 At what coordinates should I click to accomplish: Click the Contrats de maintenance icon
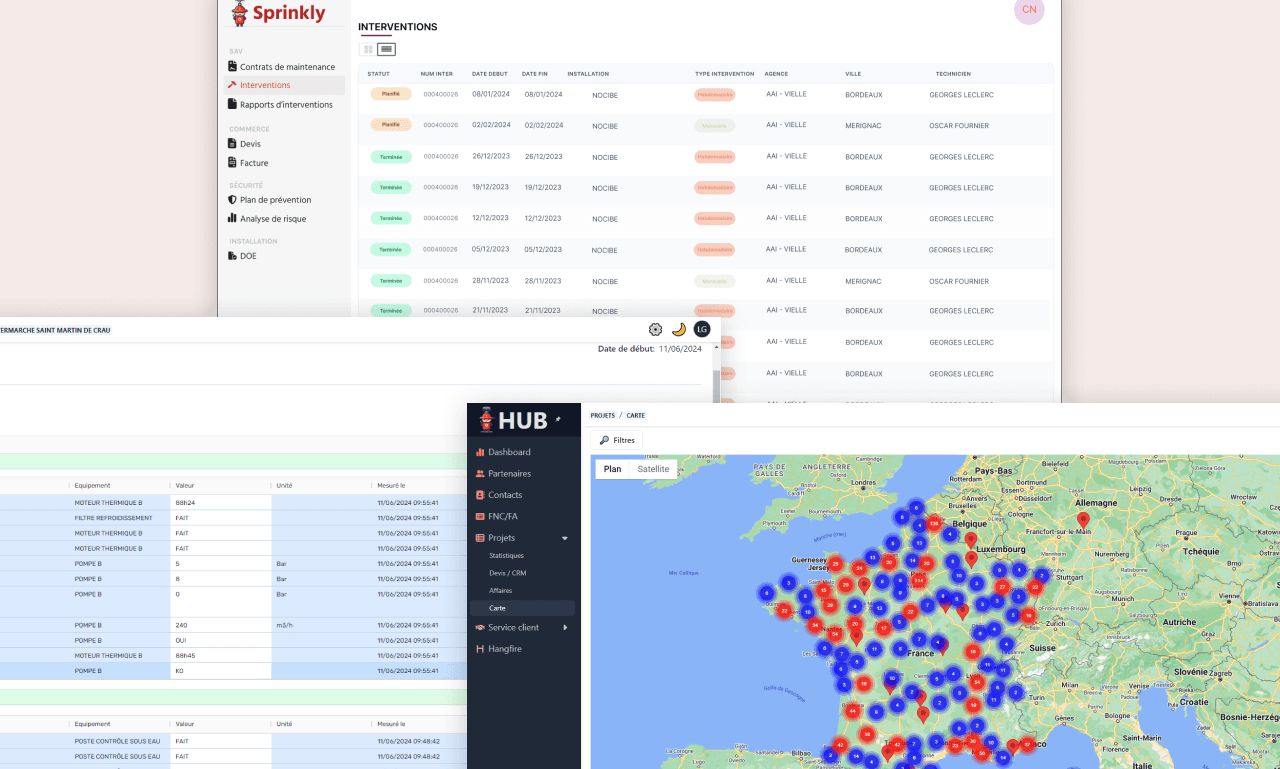point(232,67)
